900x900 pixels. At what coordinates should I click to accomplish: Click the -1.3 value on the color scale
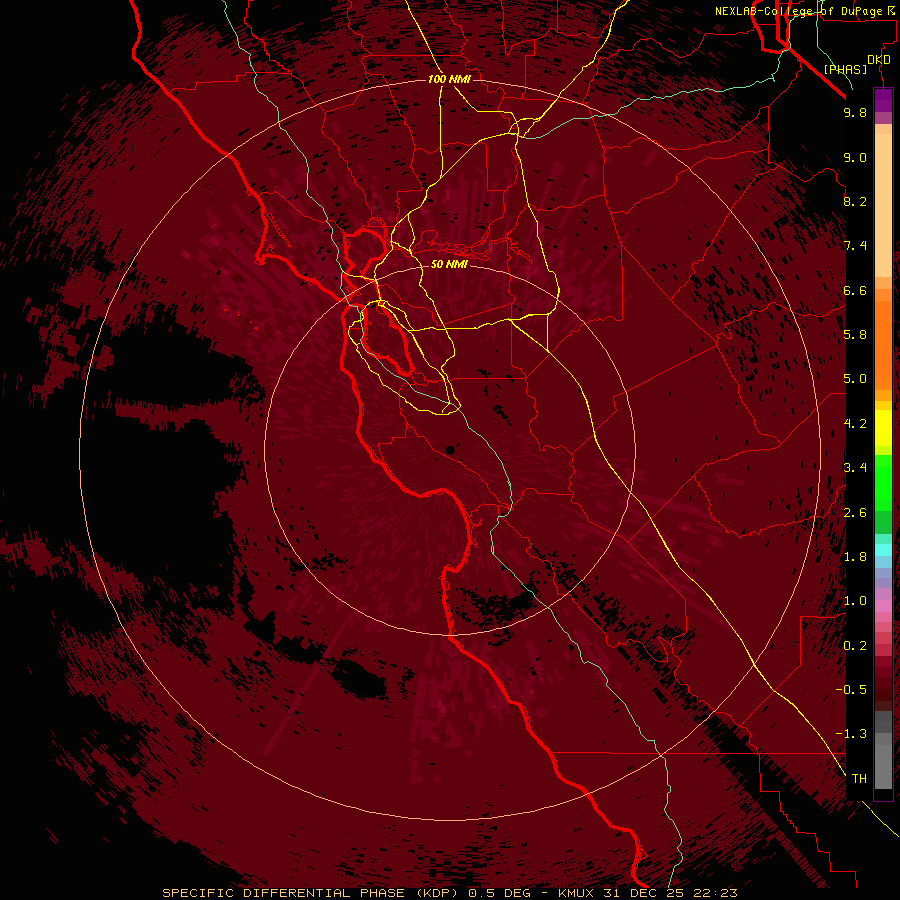[851, 734]
